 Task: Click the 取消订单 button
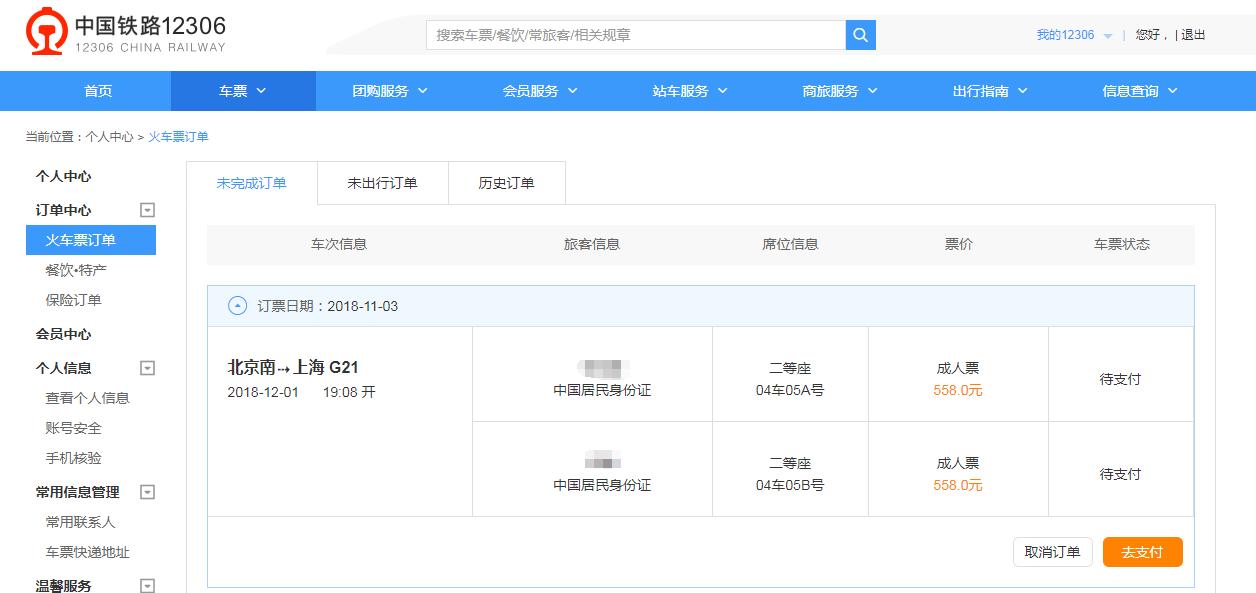(1053, 551)
